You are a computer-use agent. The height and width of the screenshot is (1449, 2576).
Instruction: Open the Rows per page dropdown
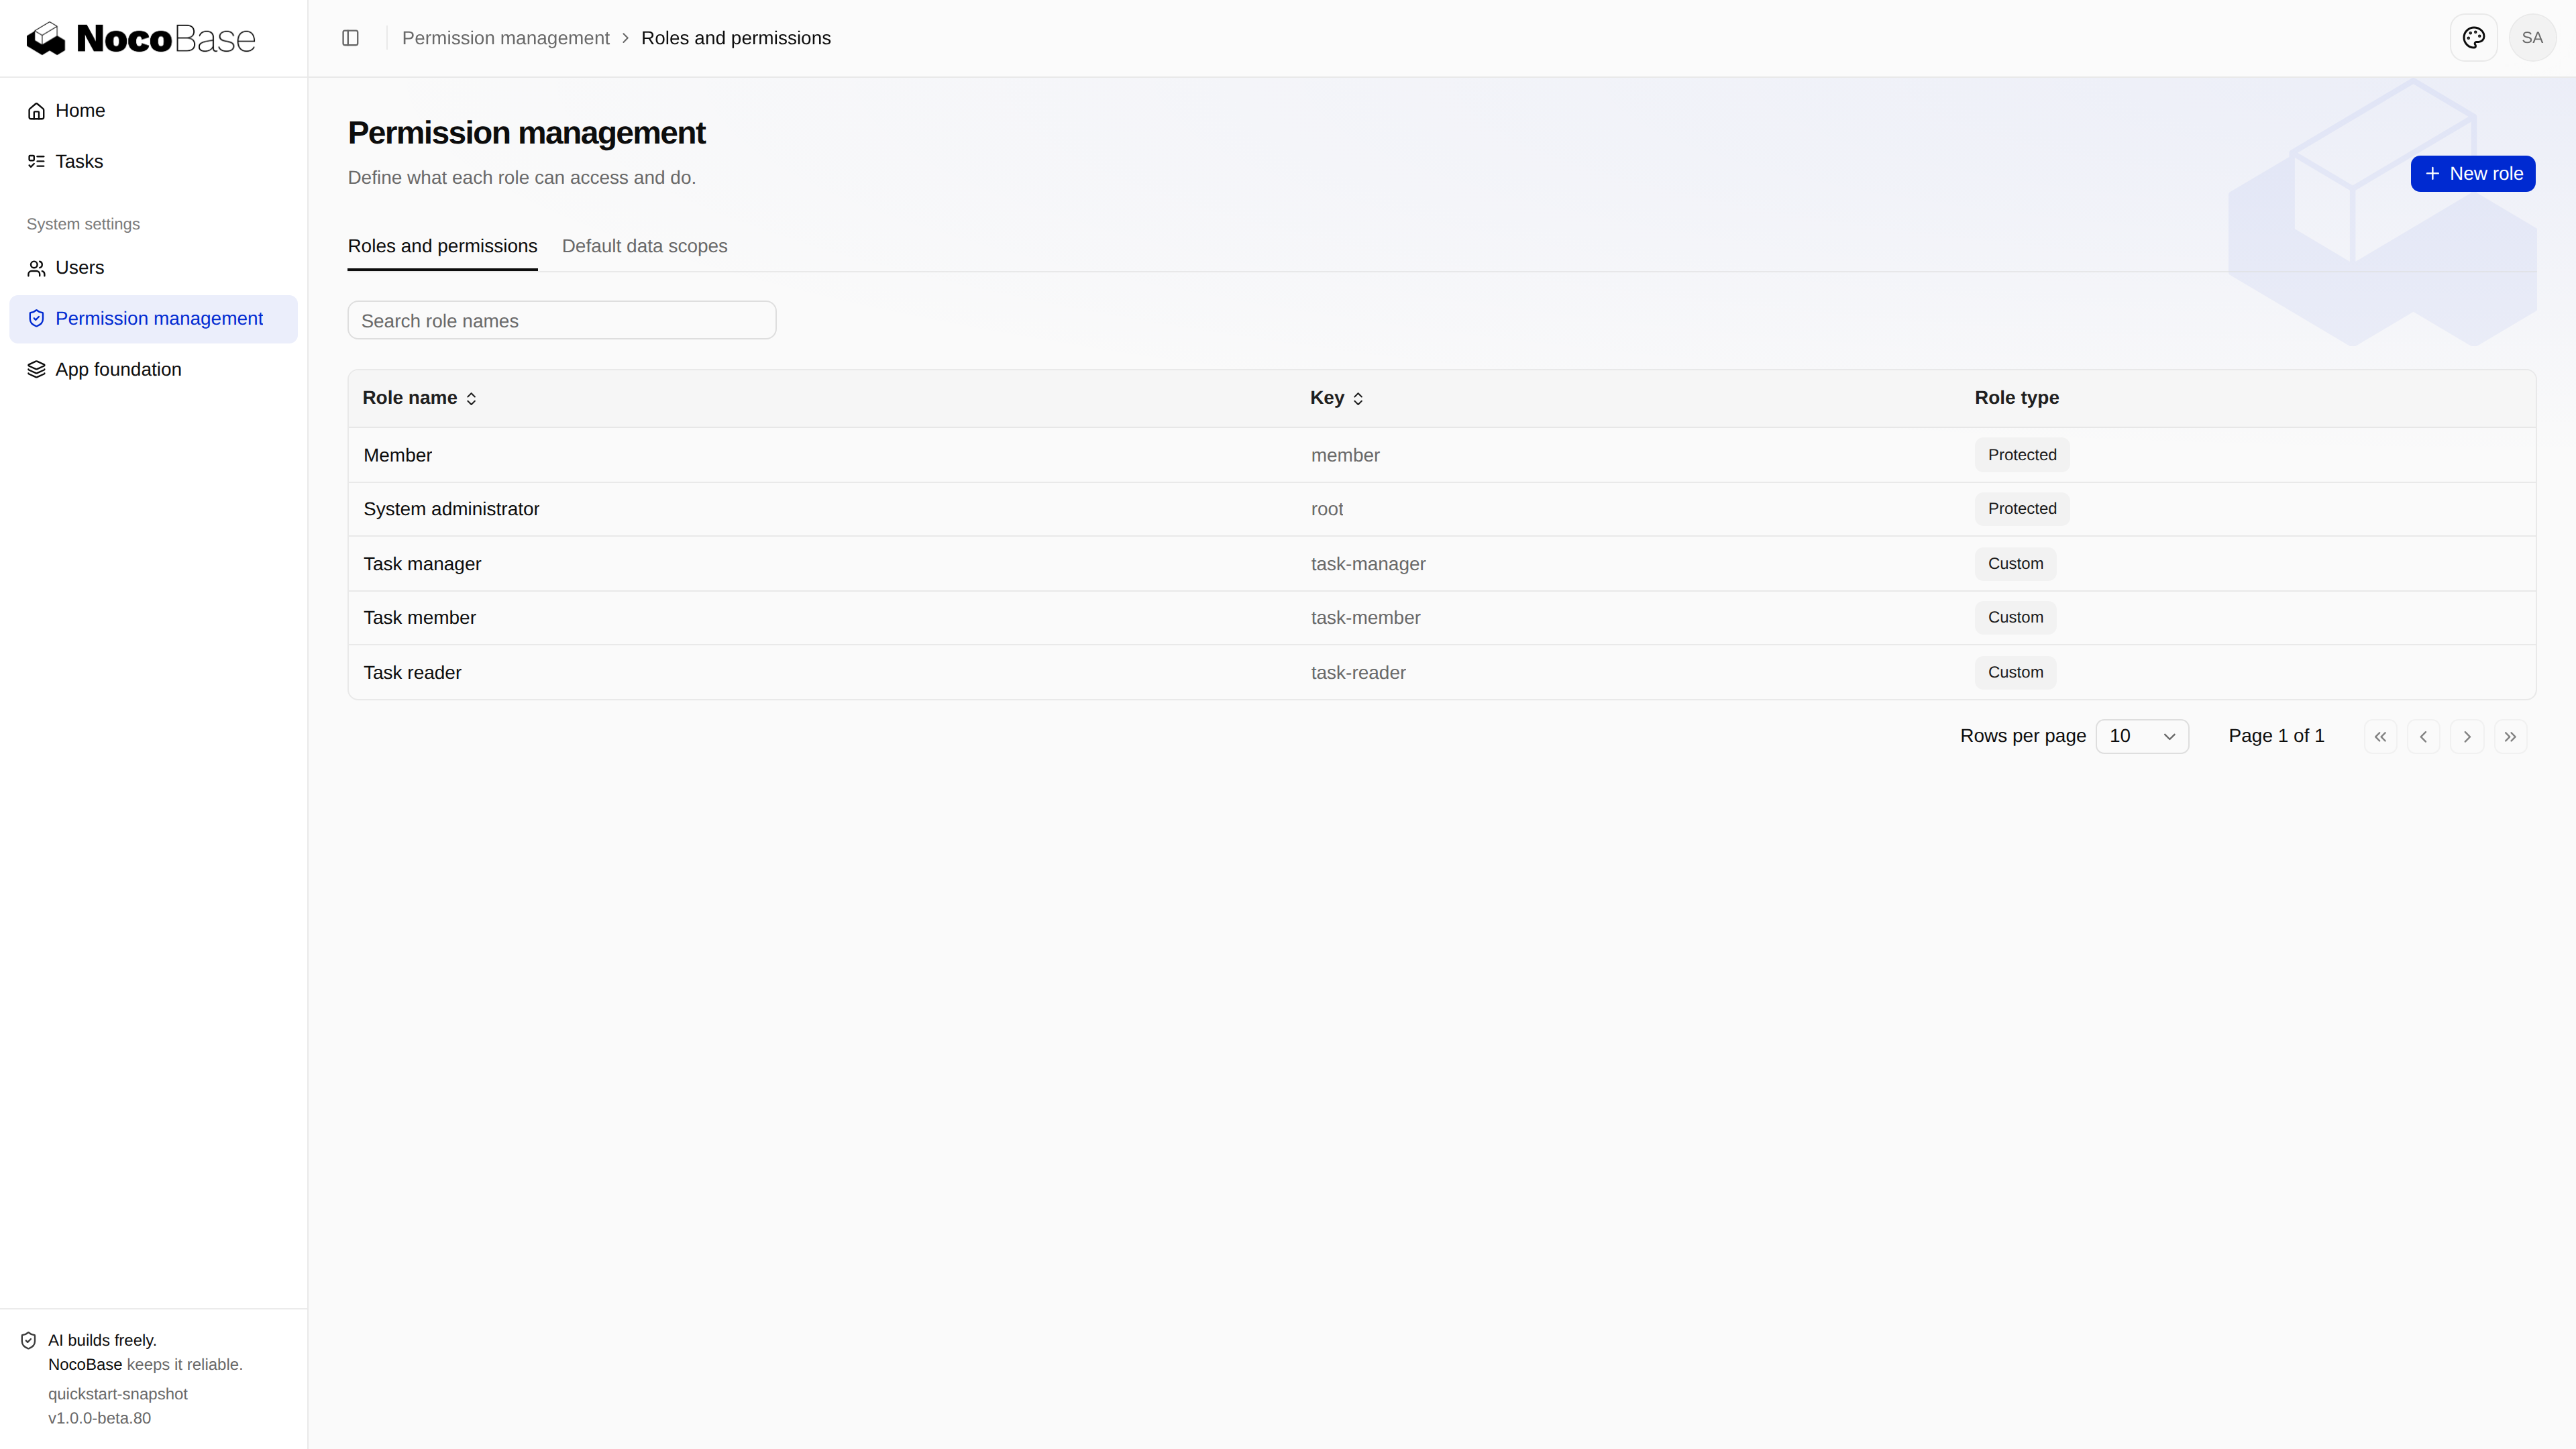coord(2142,736)
